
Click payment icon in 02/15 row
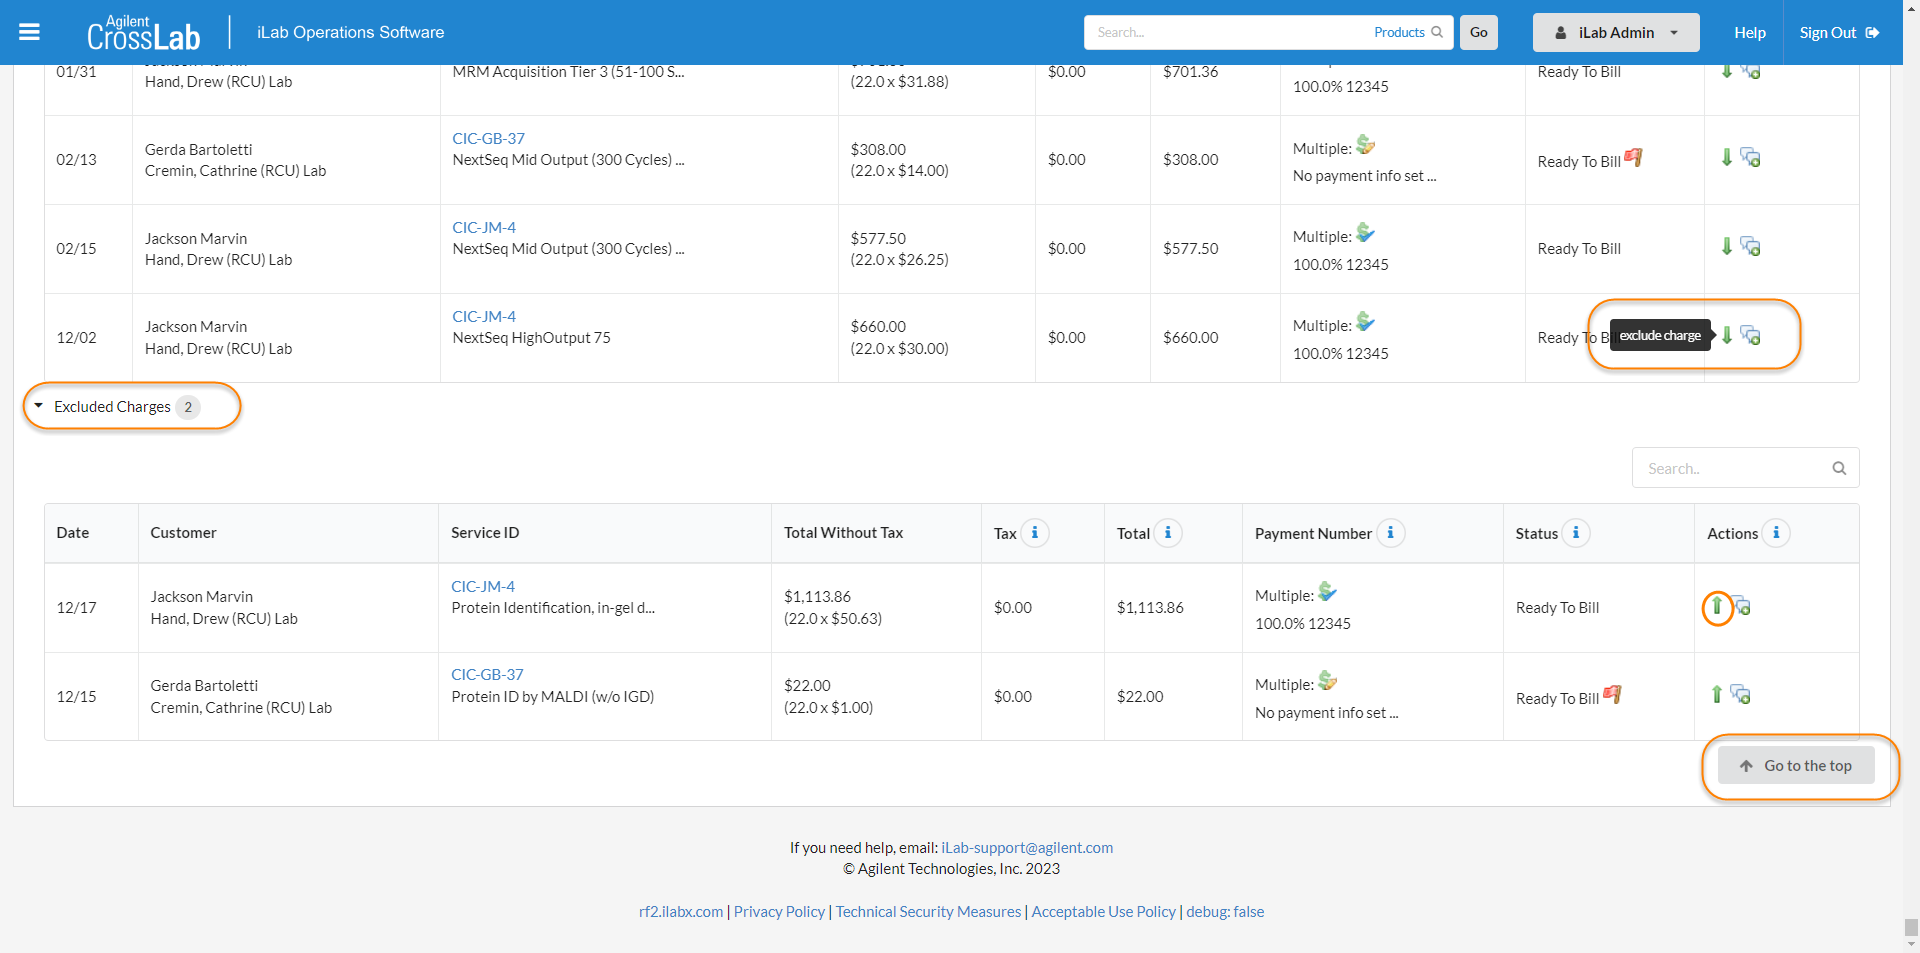1366,234
